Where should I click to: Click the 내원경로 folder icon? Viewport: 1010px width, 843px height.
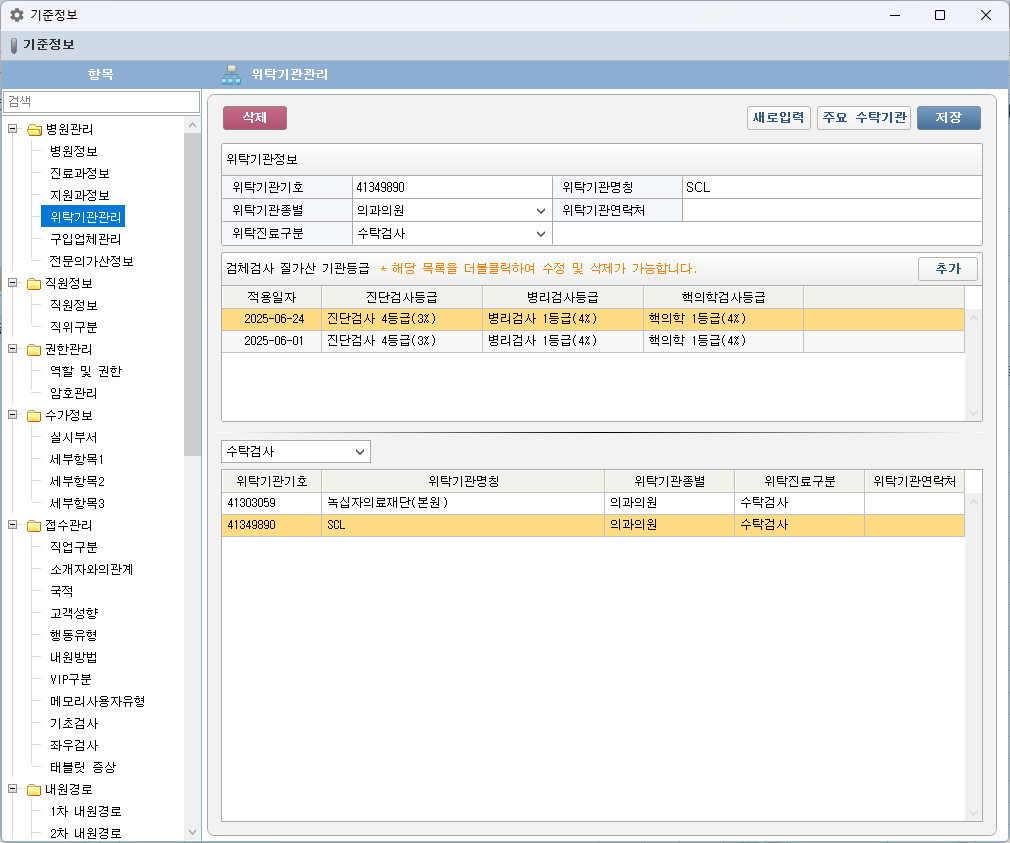[34, 790]
